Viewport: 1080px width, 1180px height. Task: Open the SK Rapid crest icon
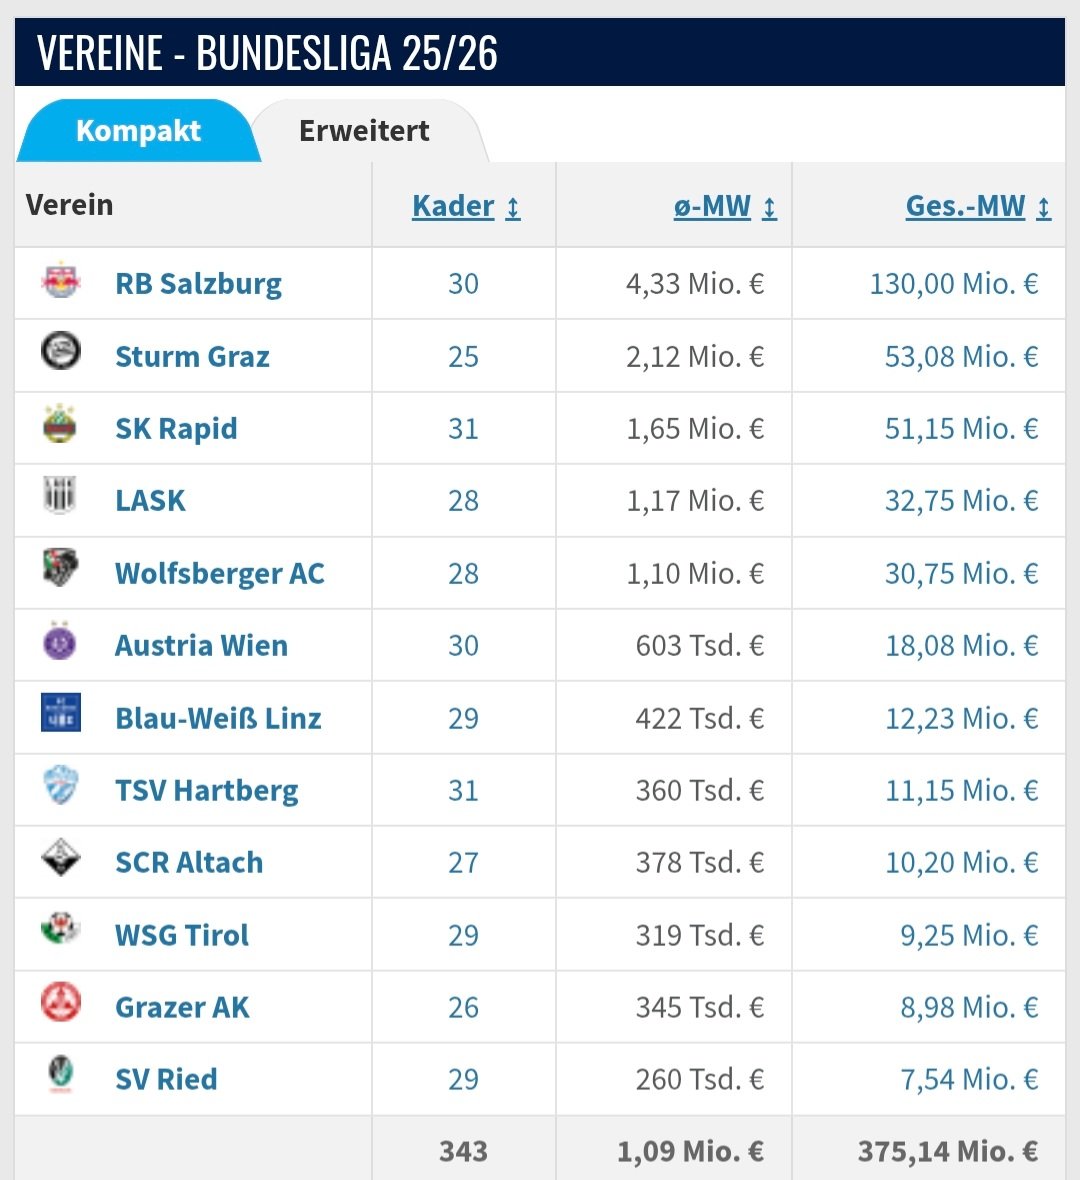[x=61, y=425]
